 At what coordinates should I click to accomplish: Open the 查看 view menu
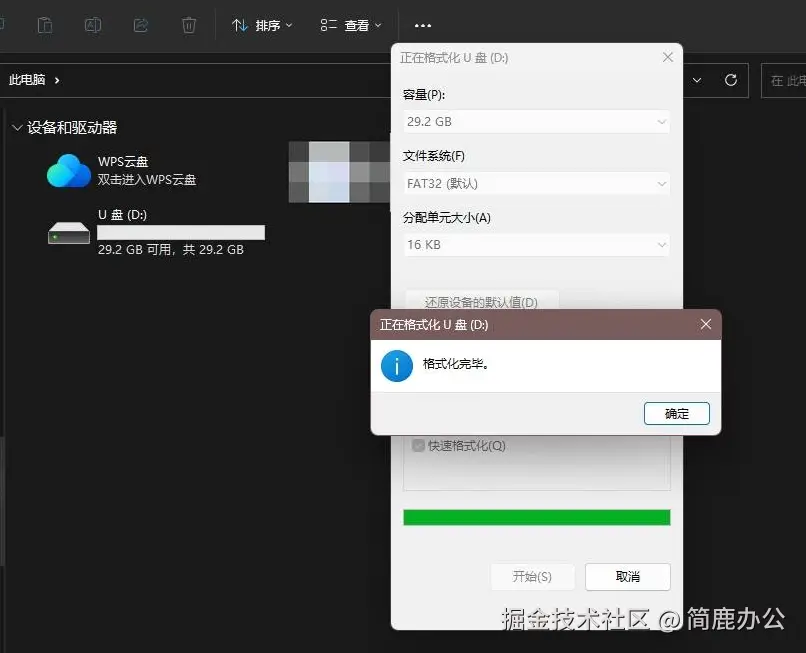pyautogui.click(x=350, y=25)
